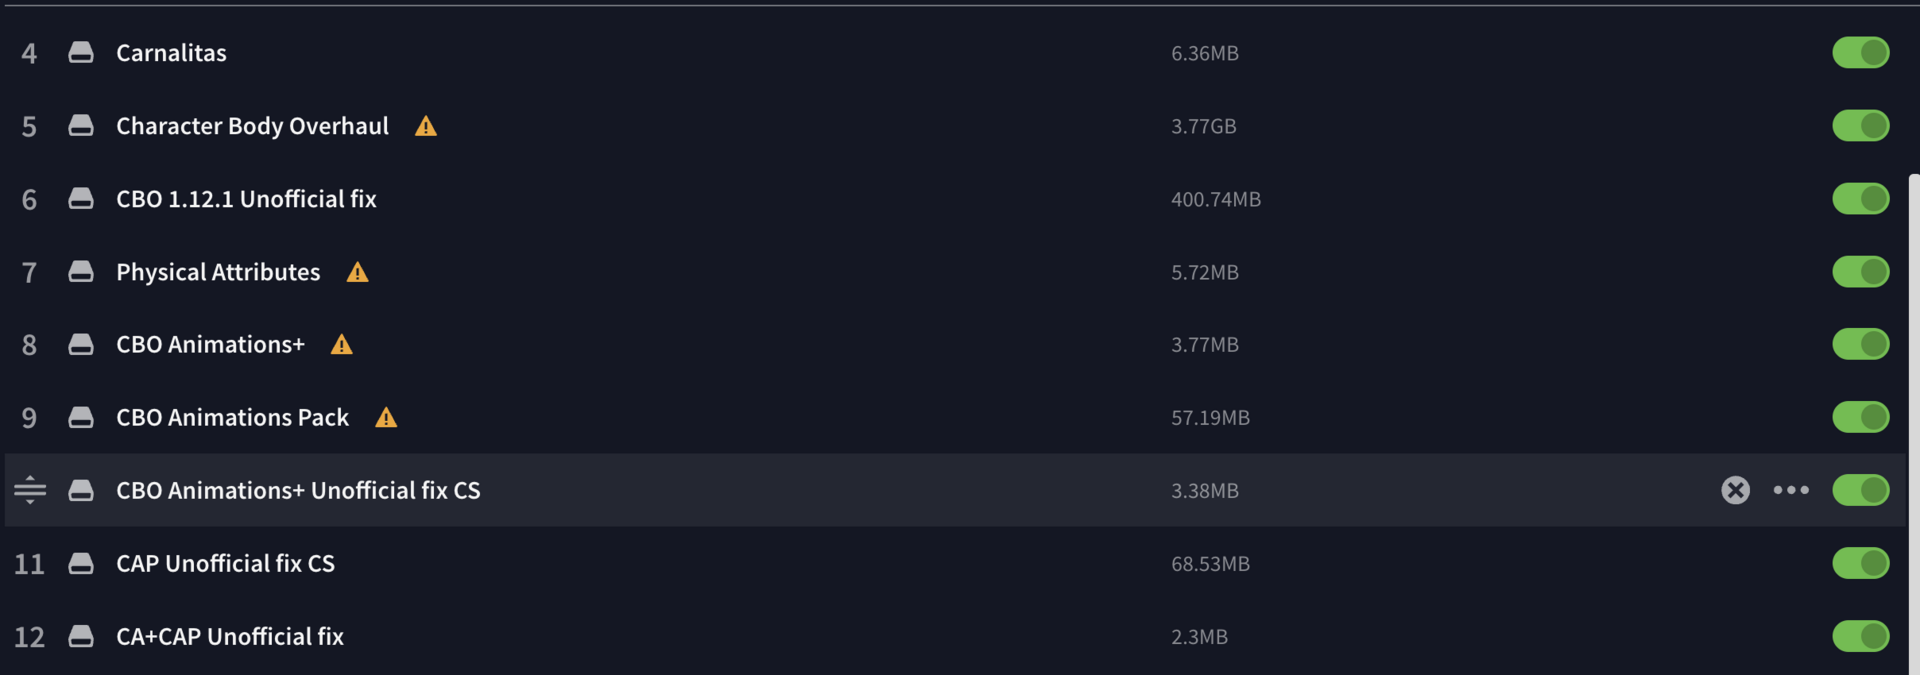This screenshot has height=675, width=1920.
Task: Click the CBO Animations Pack mod name
Action: tap(232, 418)
